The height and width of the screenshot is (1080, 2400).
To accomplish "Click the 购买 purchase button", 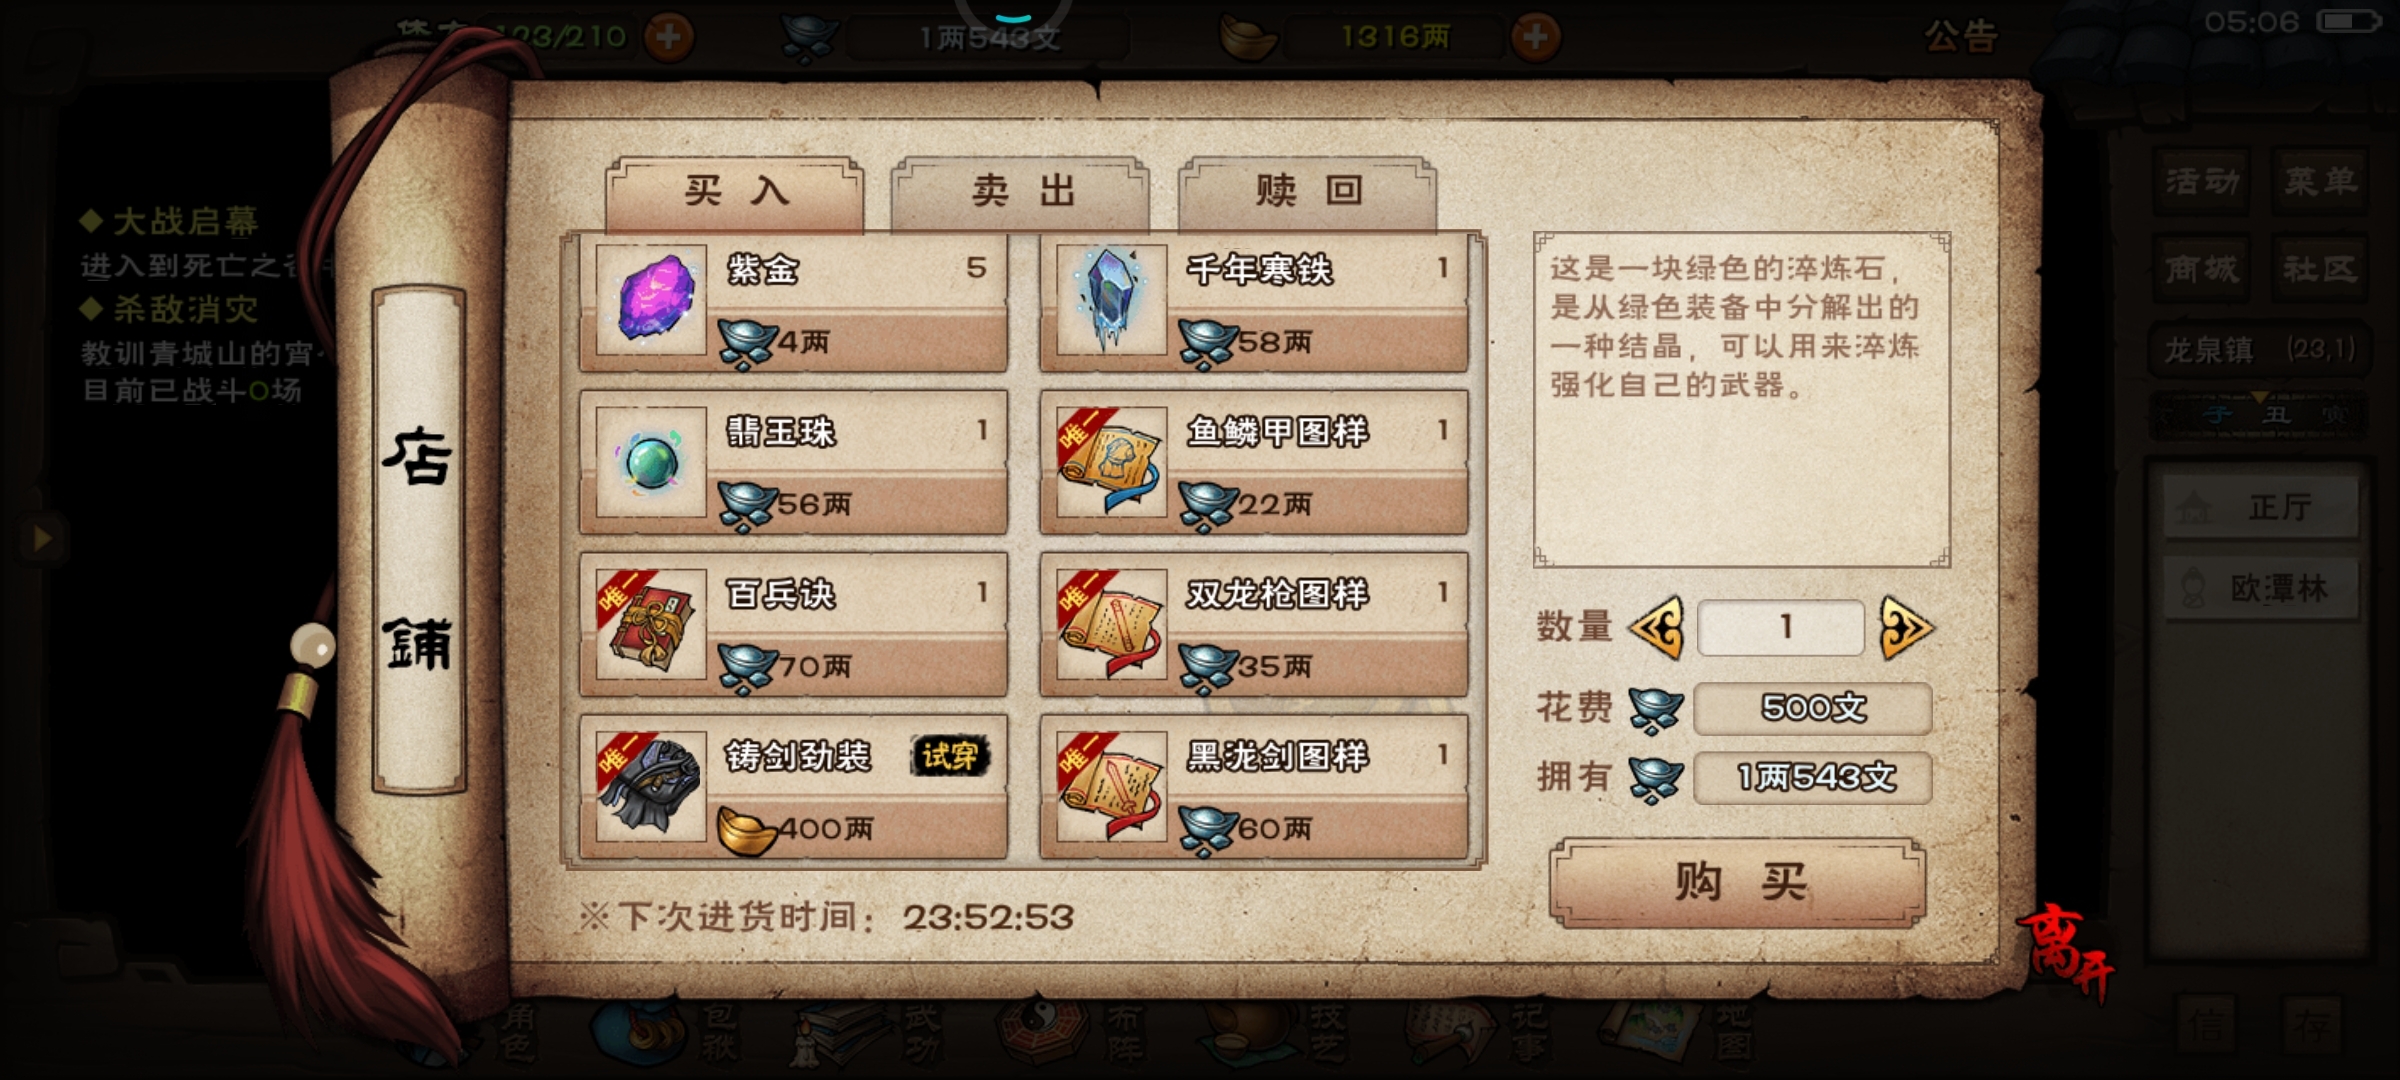I will pyautogui.click(x=1738, y=882).
